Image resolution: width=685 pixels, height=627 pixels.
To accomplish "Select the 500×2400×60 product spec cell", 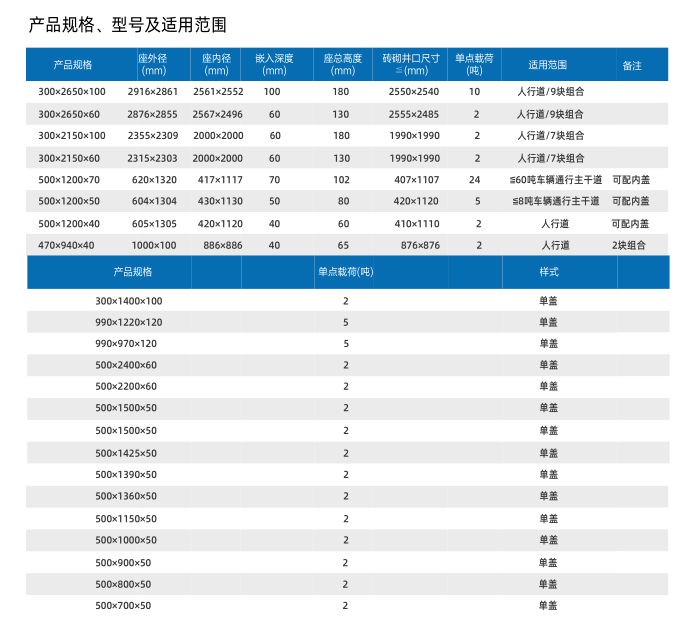I will [126, 365].
